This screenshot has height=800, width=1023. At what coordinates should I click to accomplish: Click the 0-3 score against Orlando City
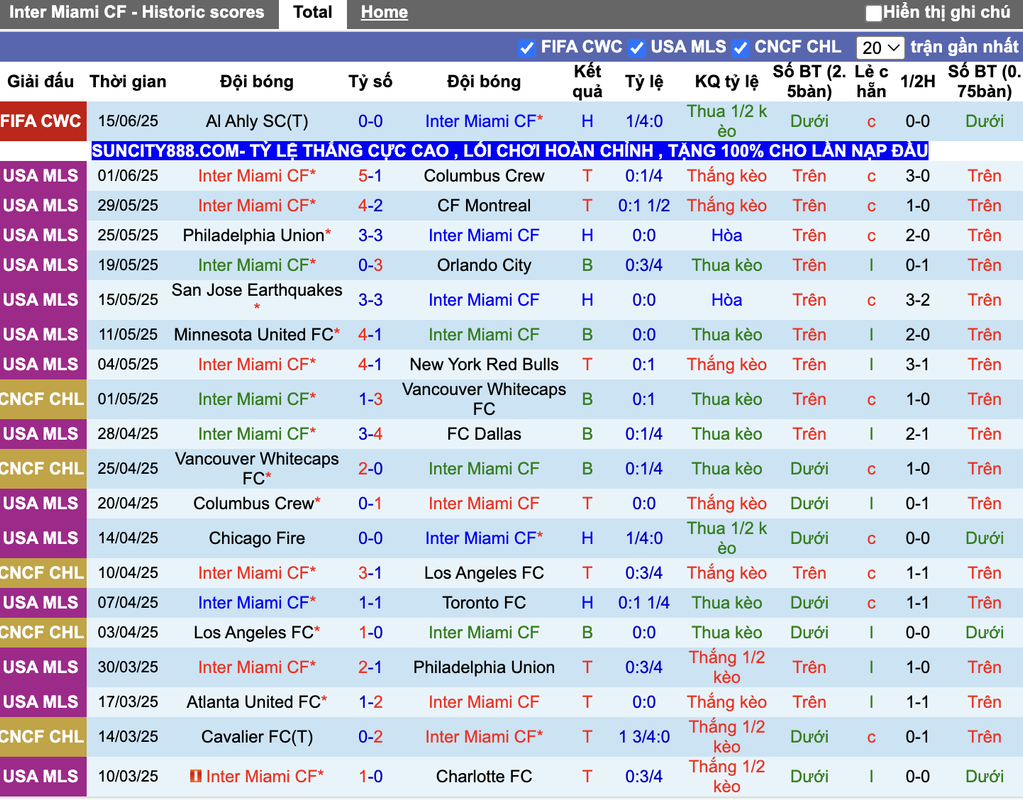click(370, 266)
